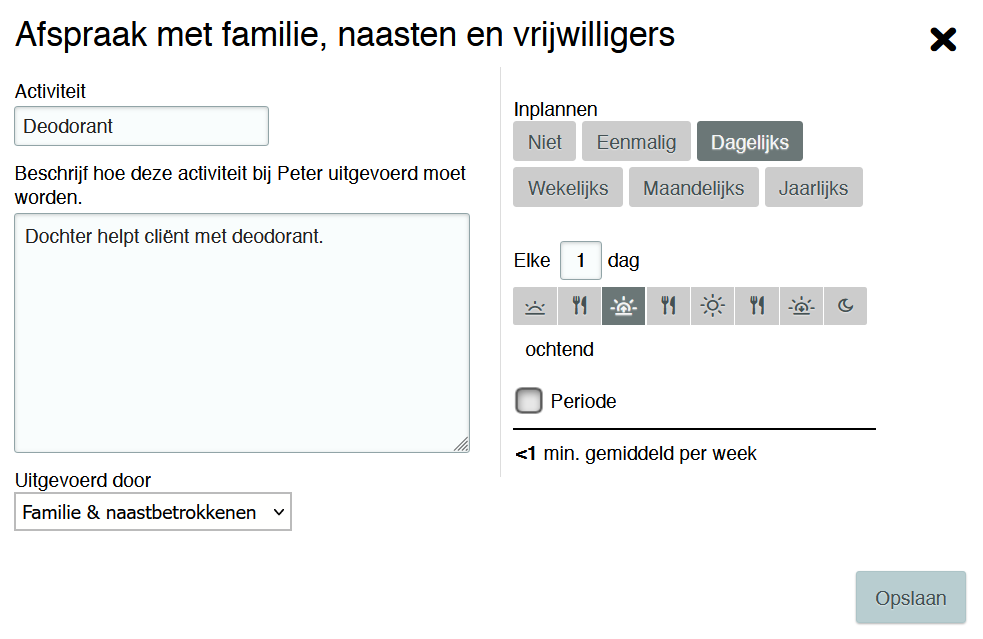This screenshot has height=639, width=983.
Task: Enable the Periode checkbox
Action: tap(528, 401)
